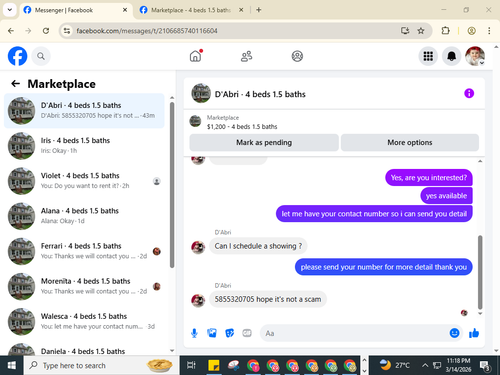Click the voice clip microphone icon
500x375 pixels.
pos(194,333)
